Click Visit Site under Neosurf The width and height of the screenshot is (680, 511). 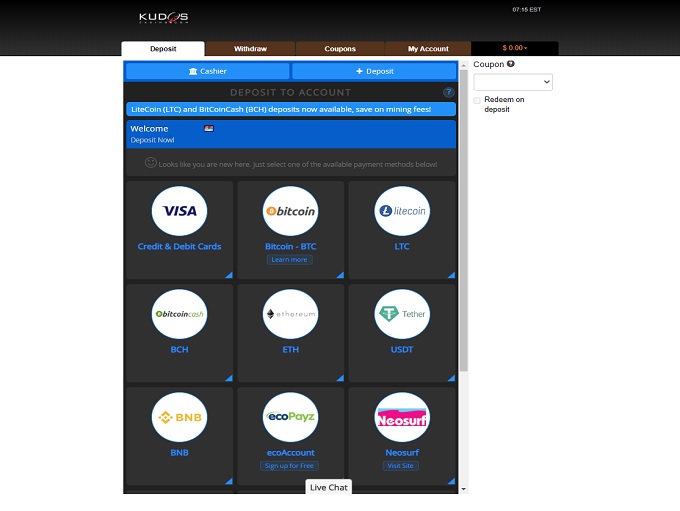pos(400,465)
